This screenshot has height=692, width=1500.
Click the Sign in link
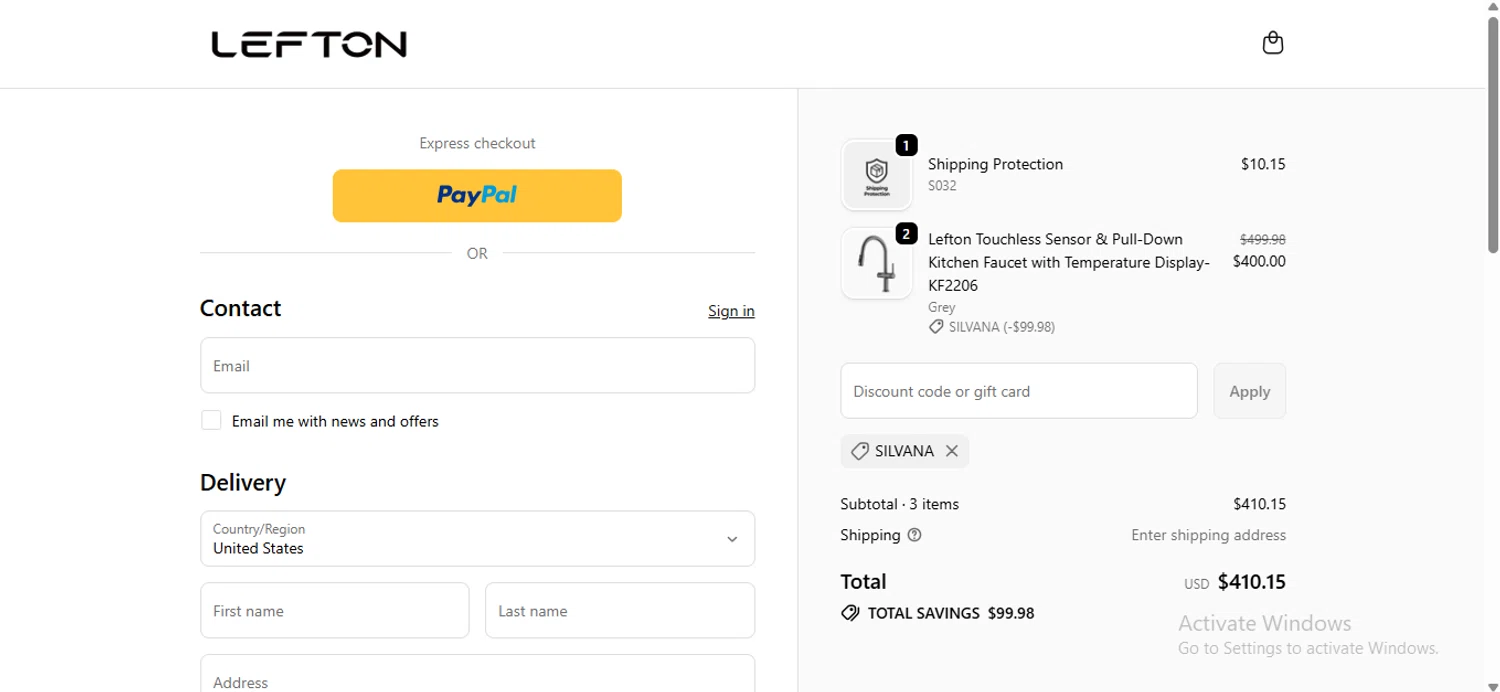coord(731,311)
